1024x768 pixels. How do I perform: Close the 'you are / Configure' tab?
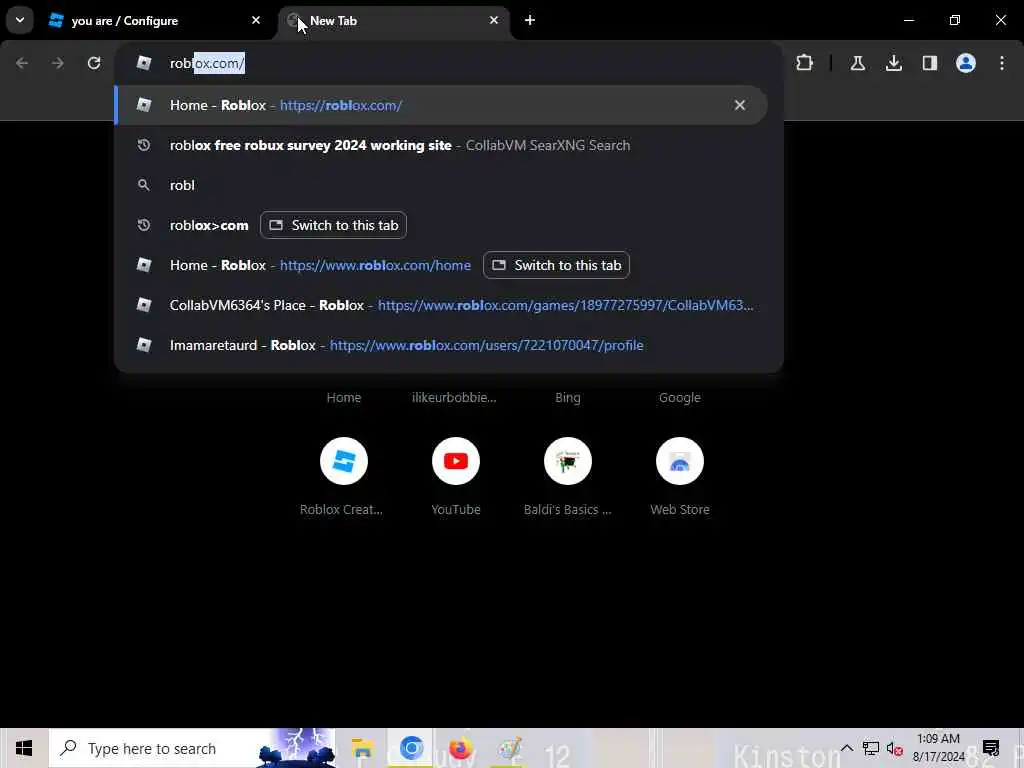click(x=256, y=20)
